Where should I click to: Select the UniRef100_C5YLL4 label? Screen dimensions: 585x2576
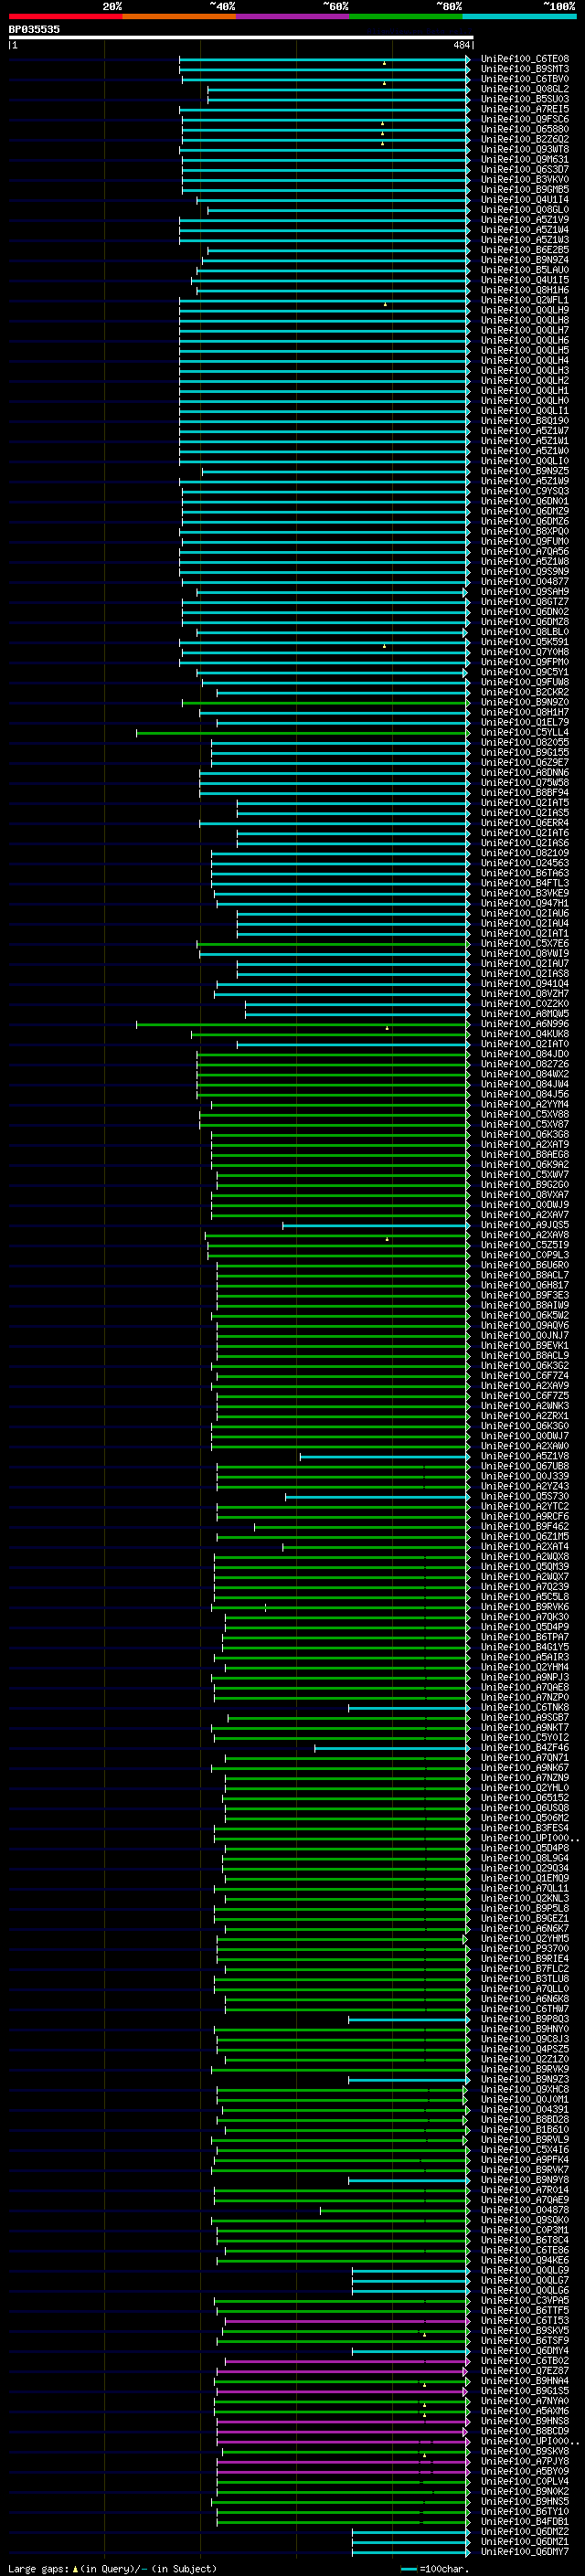[525, 732]
